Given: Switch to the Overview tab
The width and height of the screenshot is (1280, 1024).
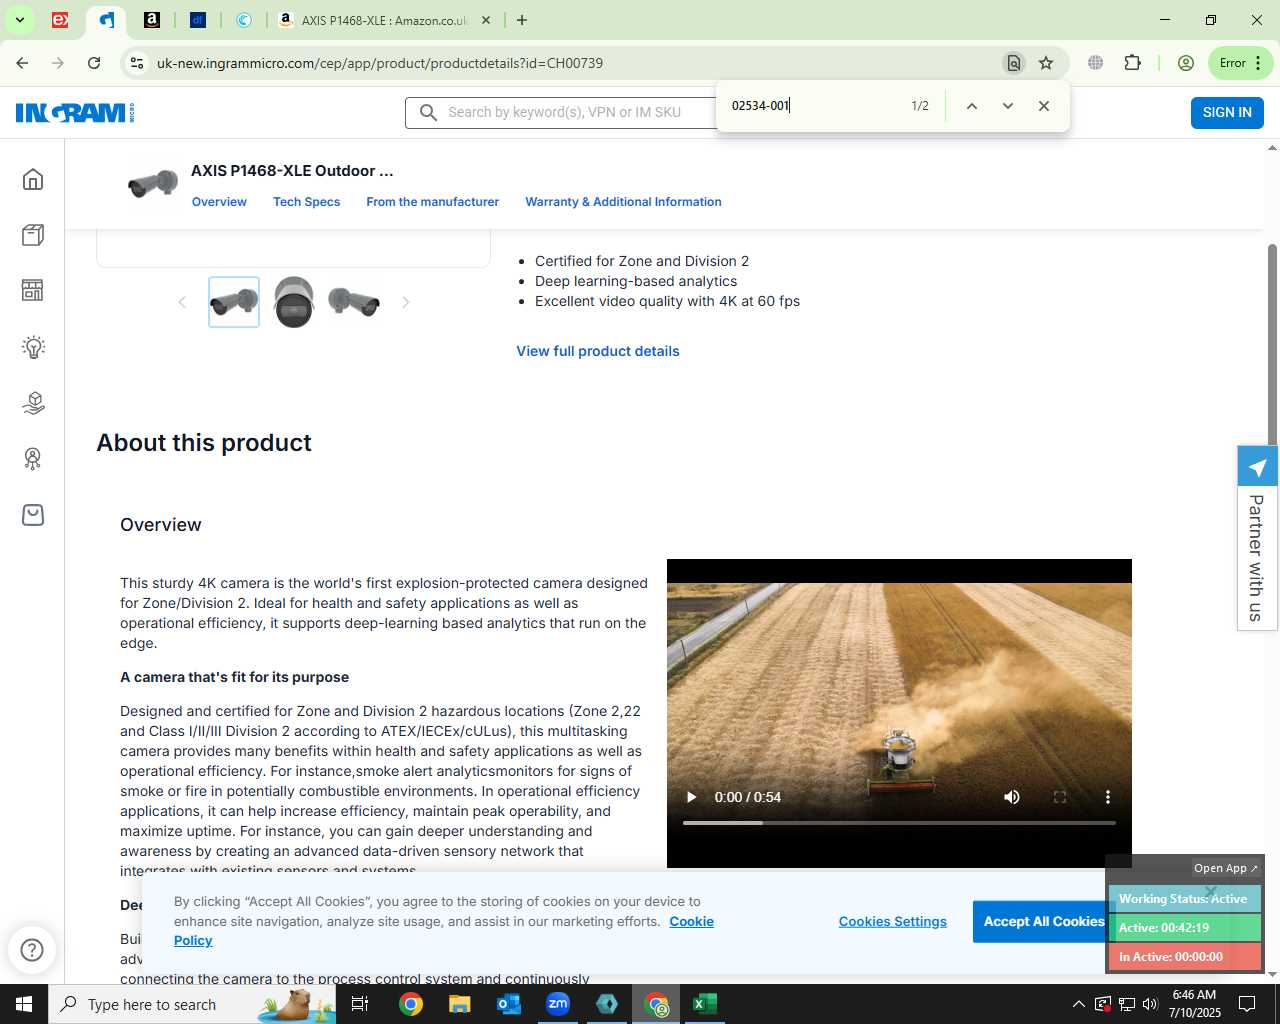Looking at the screenshot, I should click(x=219, y=202).
